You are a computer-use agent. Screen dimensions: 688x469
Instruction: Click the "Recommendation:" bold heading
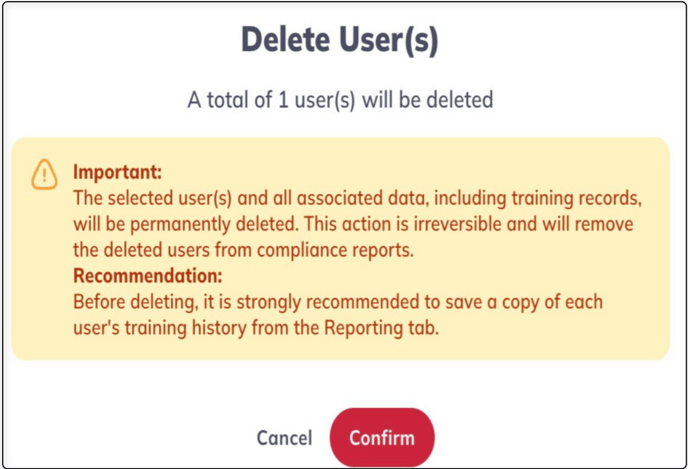click(x=147, y=276)
